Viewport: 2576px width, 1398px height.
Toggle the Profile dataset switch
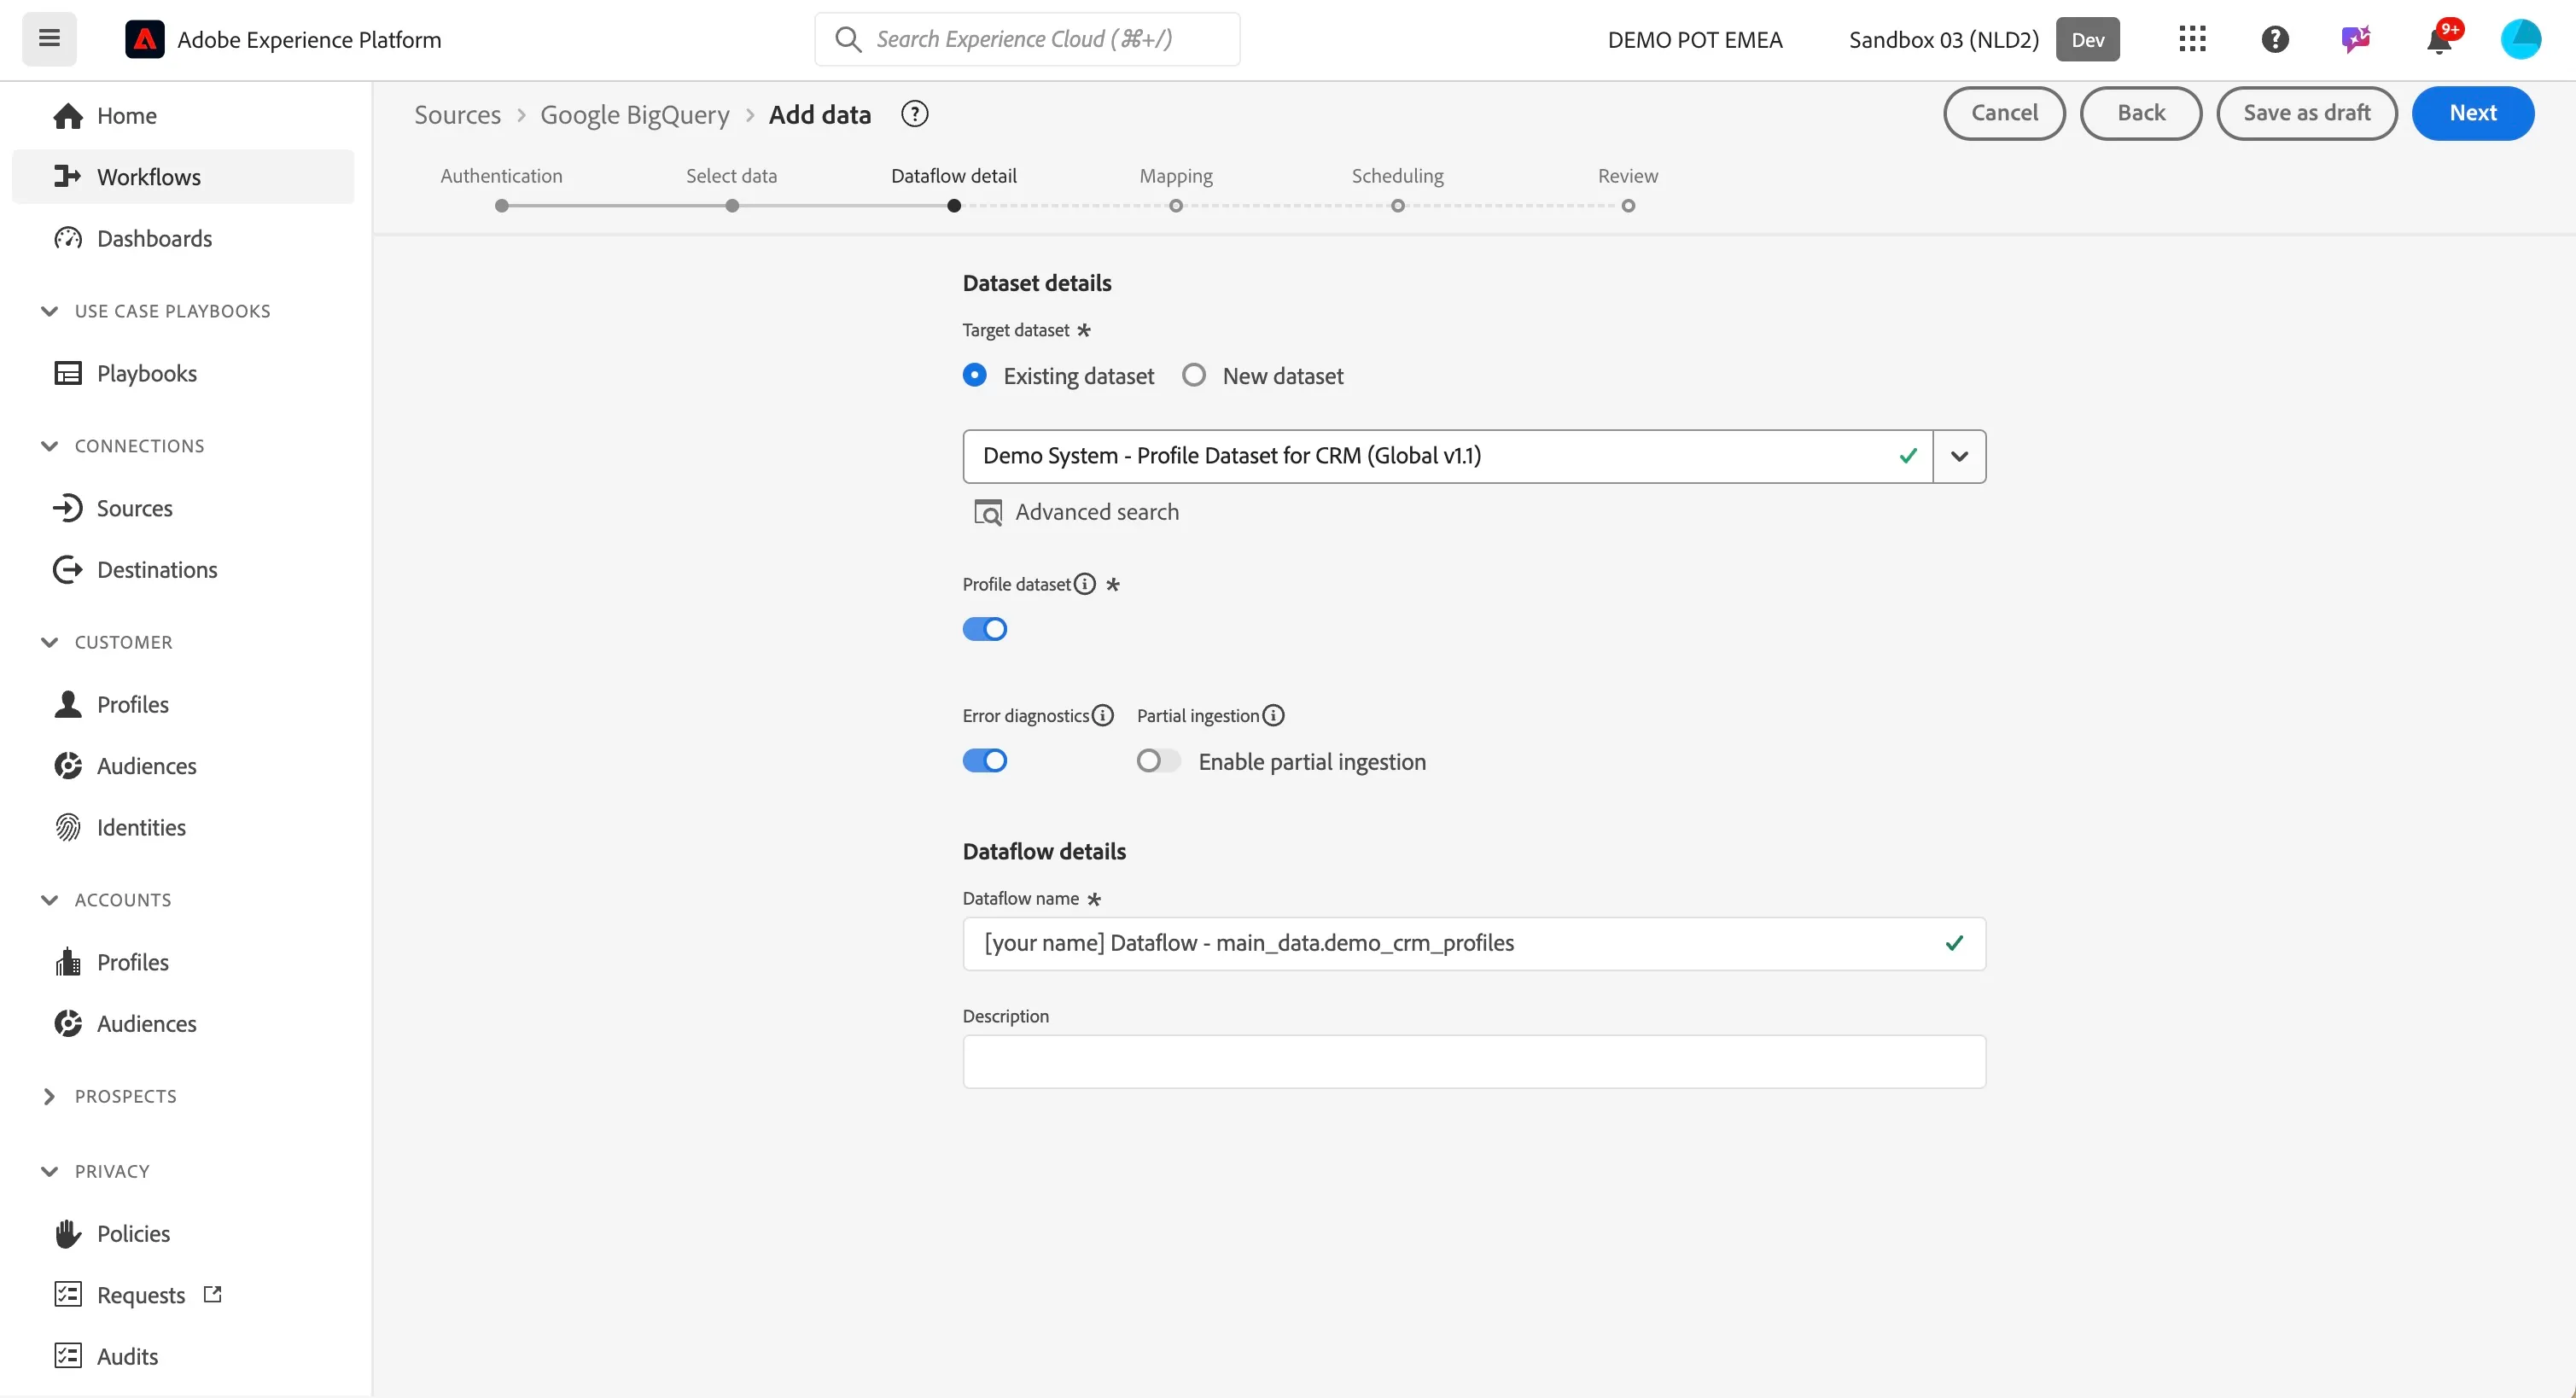click(x=985, y=629)
